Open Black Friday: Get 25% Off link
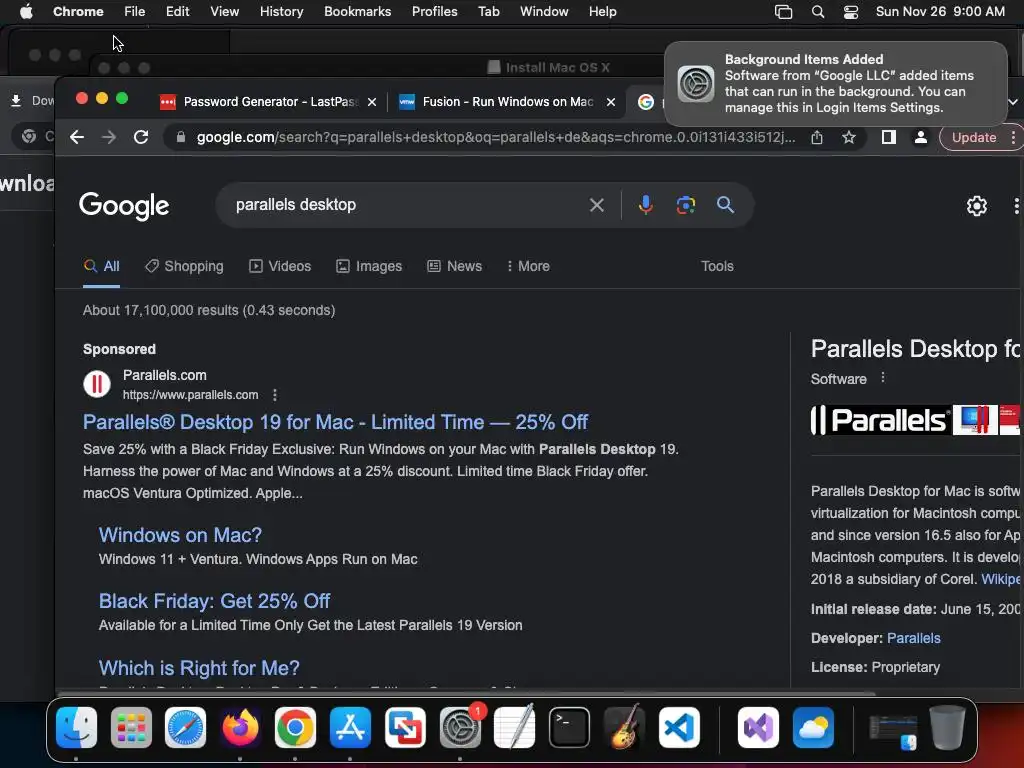1024x768 pixels. pos(214,601)
